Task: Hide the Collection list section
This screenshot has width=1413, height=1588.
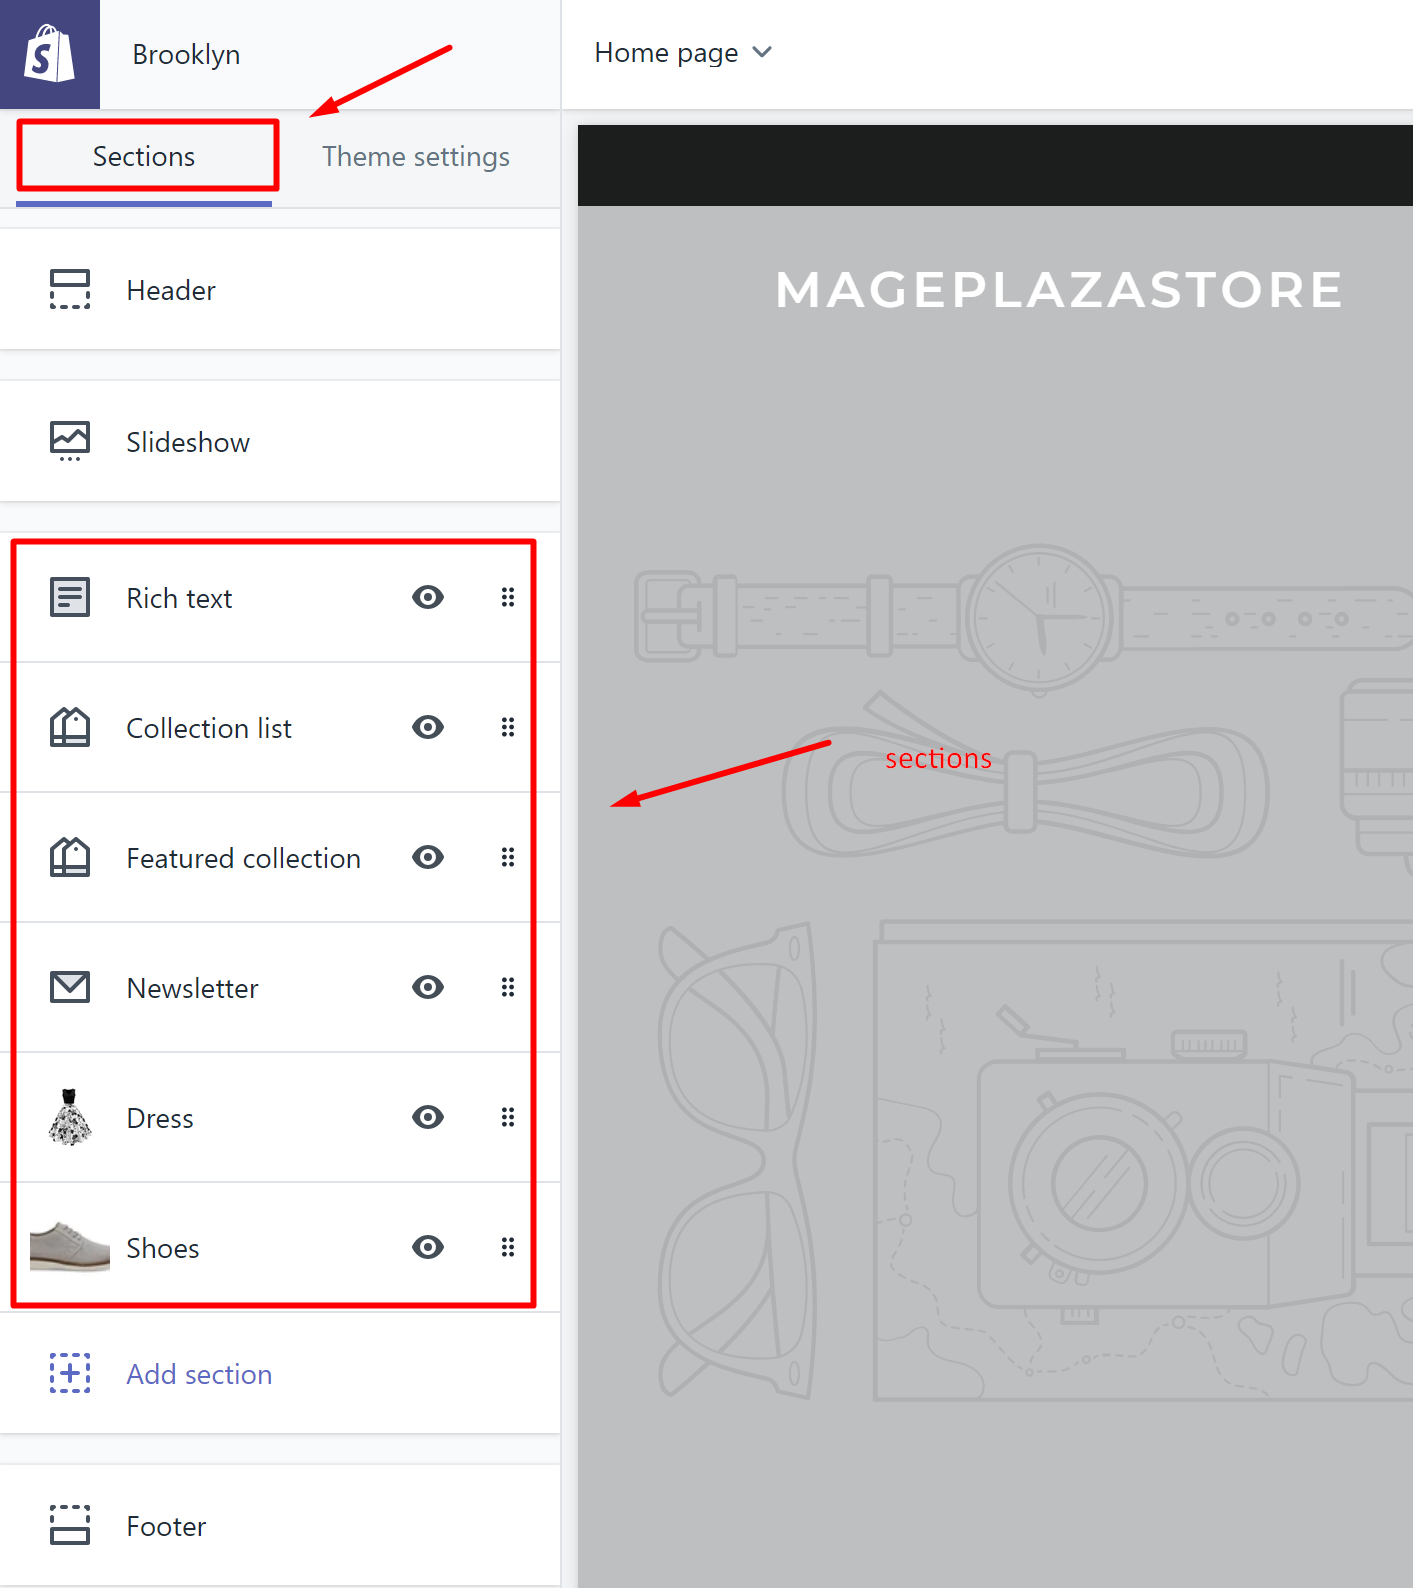Action: click(428, 727)
